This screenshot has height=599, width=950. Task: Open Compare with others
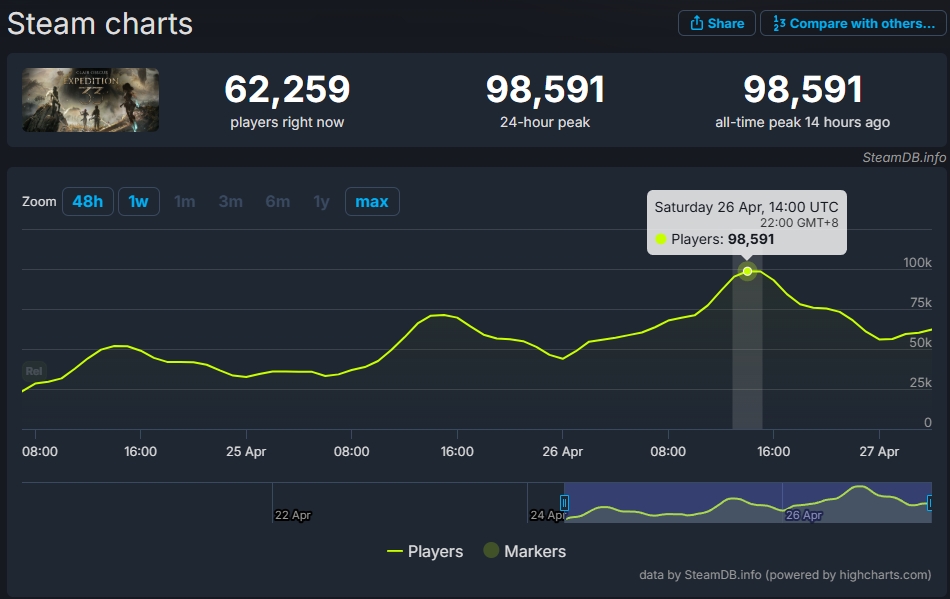coord(853,24)
